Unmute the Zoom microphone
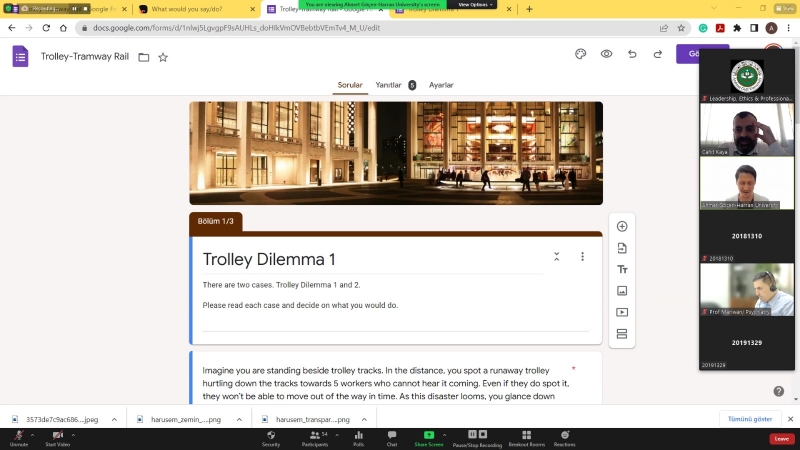Screen dimensions: 800x450 pos(18,437)
